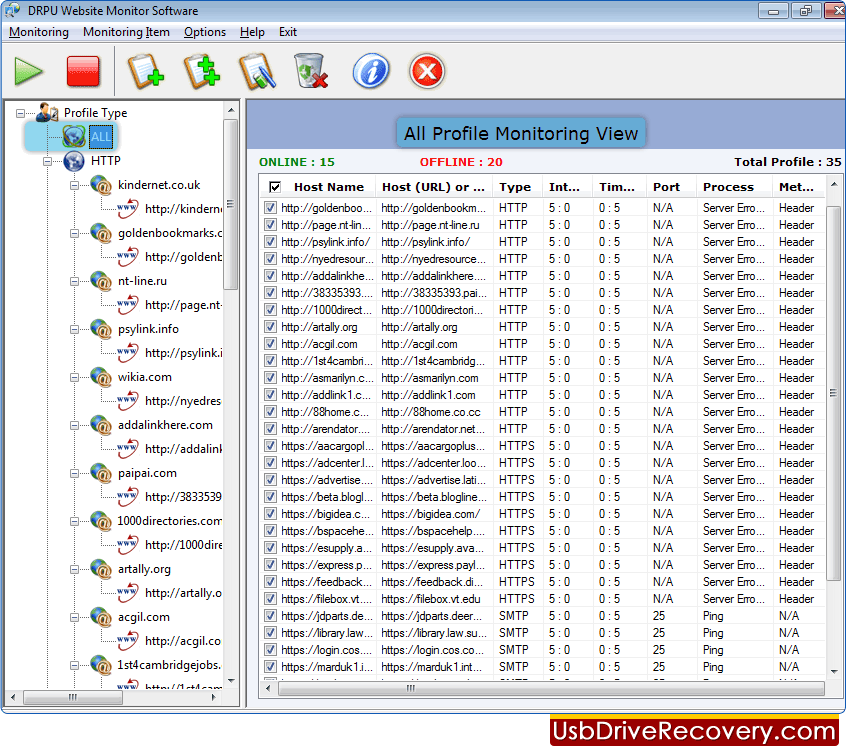Click www icon beside http://artally.o URL
Screen dimensions: 846x746
click(128, 593)
